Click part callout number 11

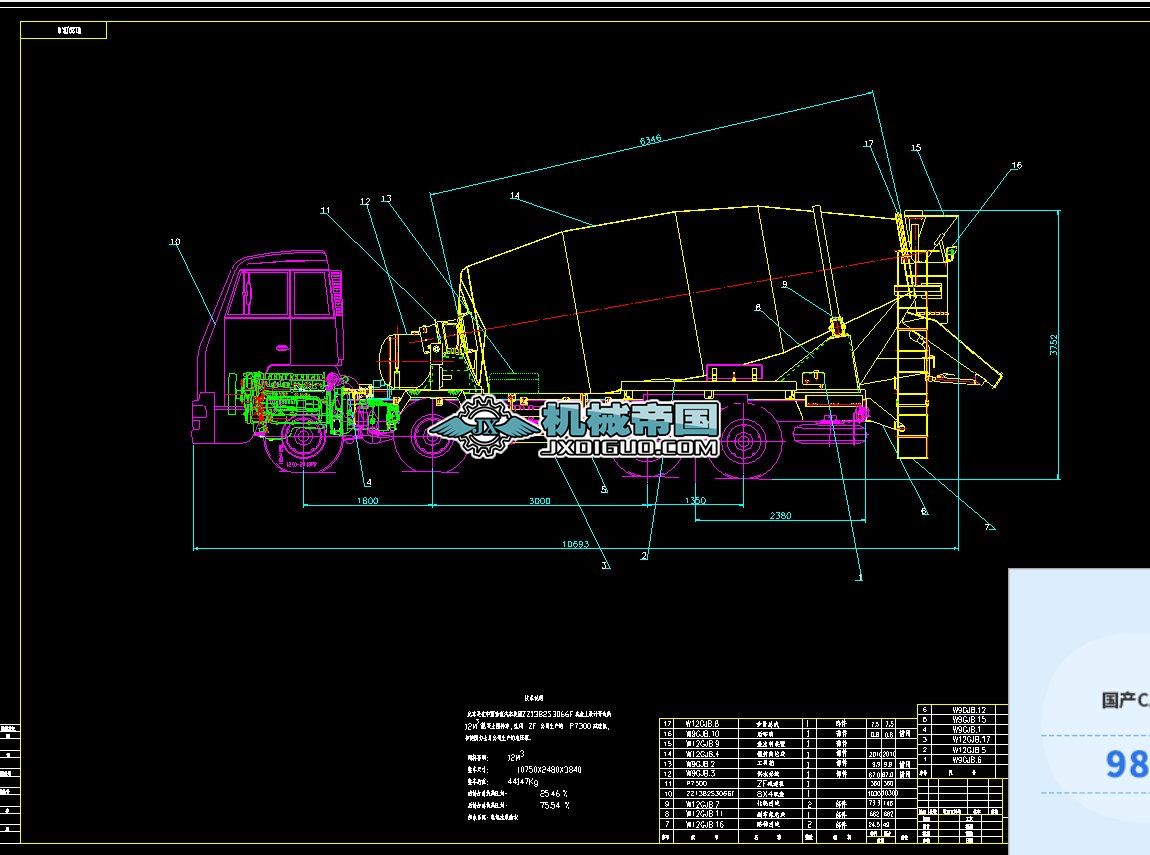point(326,210)
